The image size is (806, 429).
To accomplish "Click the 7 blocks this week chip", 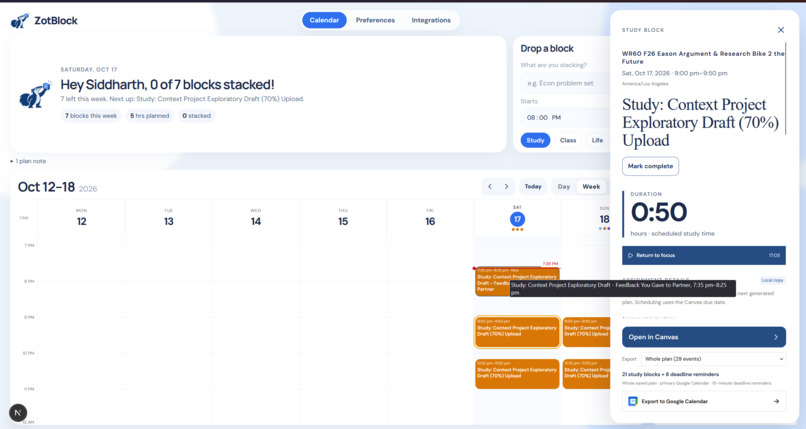I will point(91,116).
